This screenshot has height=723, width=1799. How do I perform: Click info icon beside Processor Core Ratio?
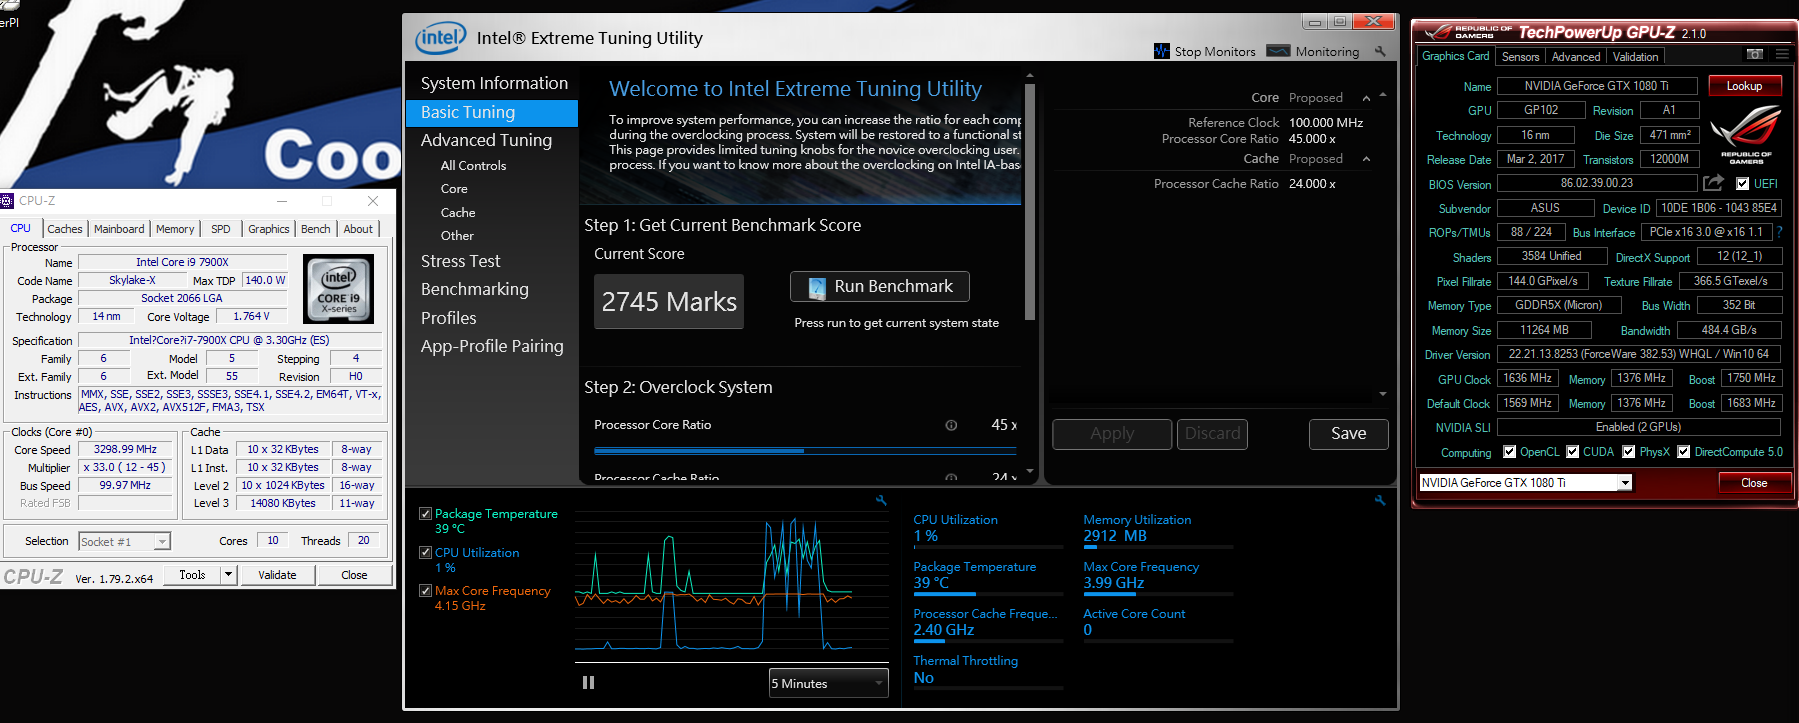pyautogui.click(x=951, y=425)
